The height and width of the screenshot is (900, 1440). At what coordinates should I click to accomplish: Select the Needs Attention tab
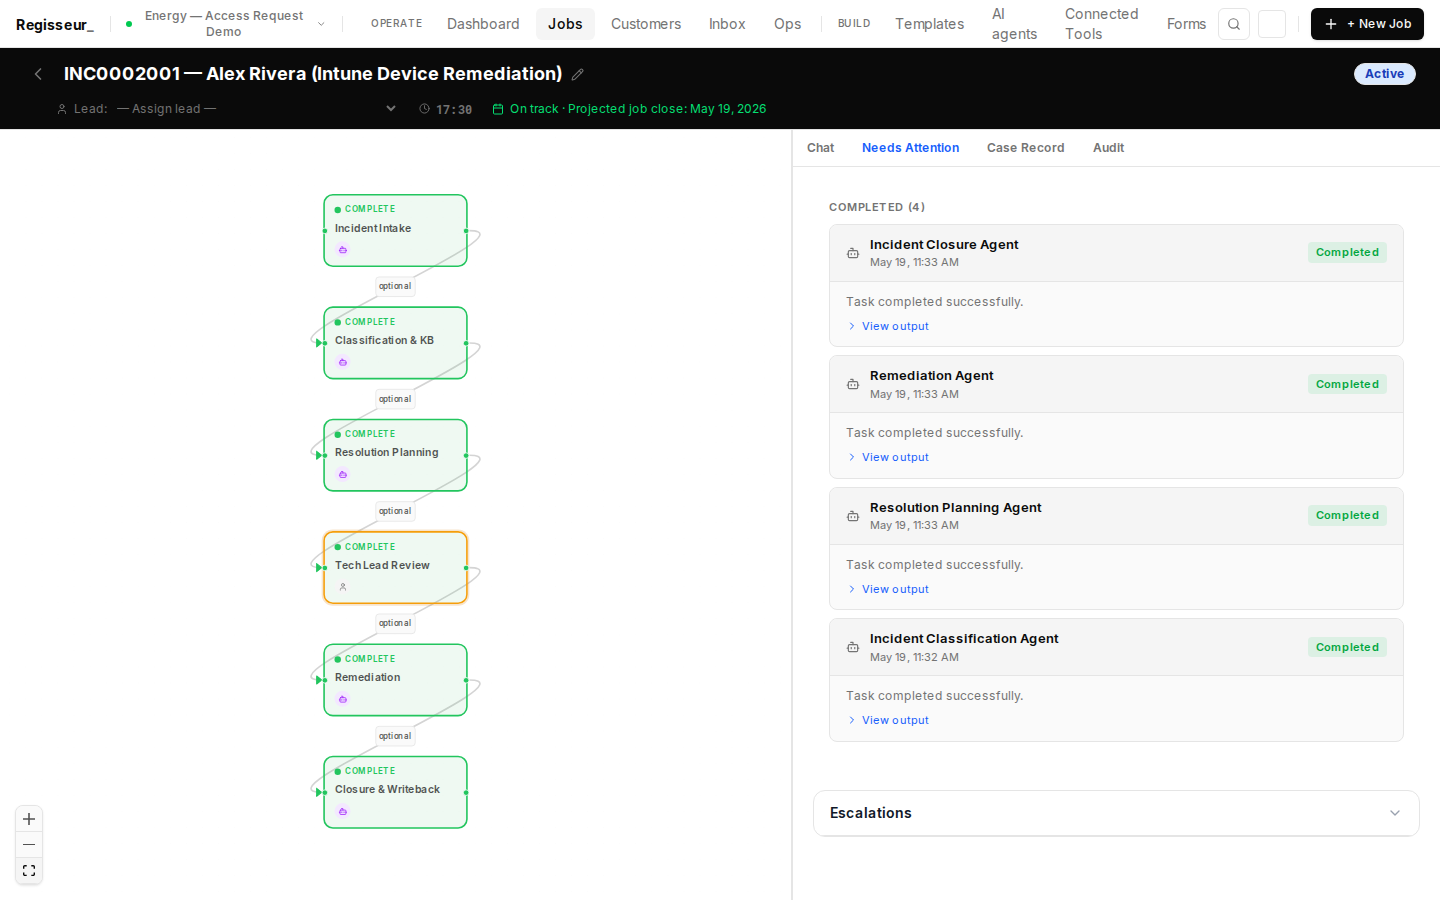(910, 148)
